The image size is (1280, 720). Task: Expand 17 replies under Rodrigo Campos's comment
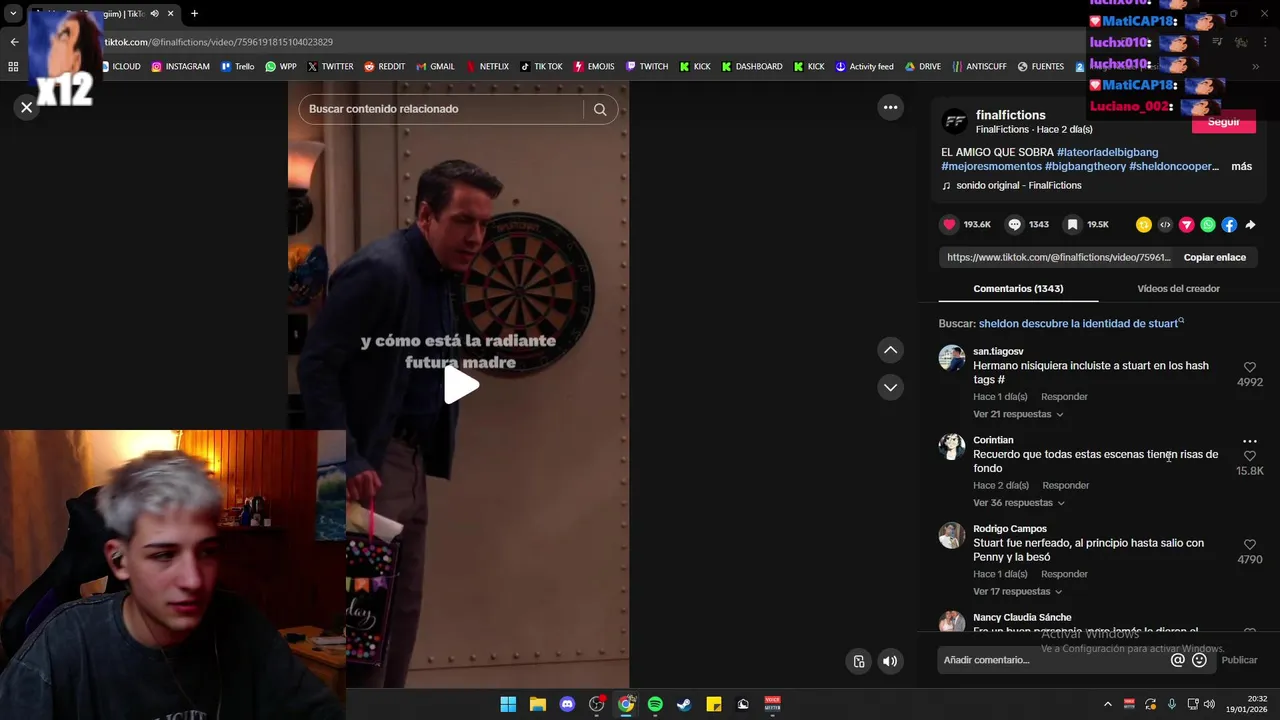click(1018, 592)
